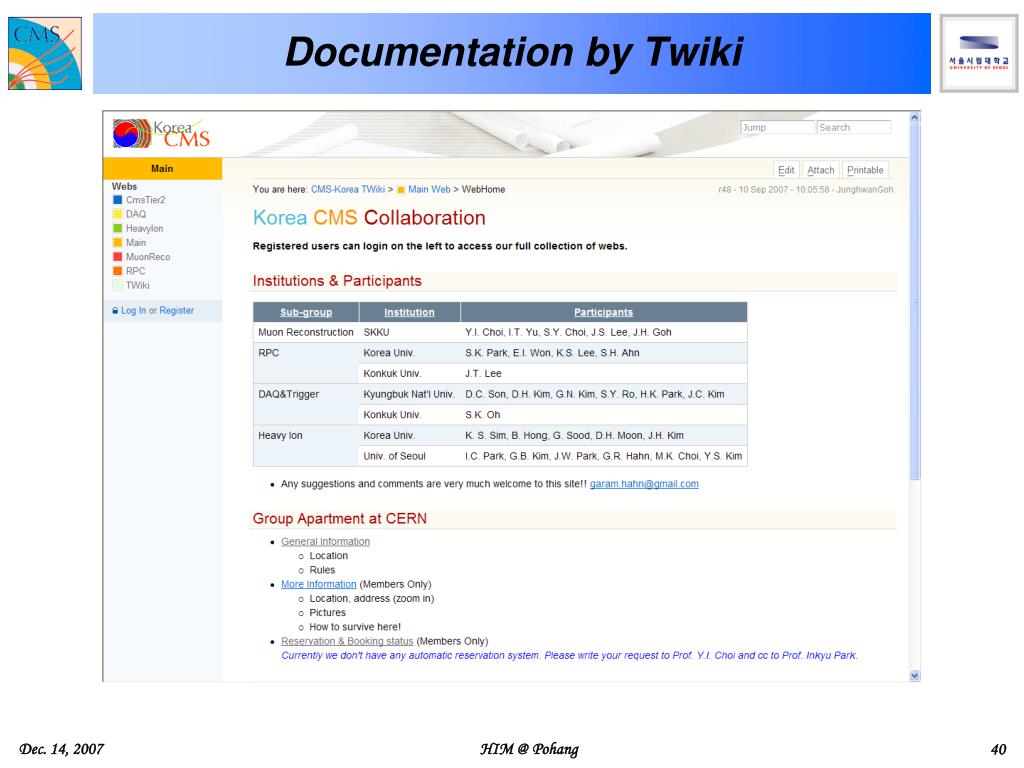Click the DAQ&Trigger sub-group cell
The image size is (1024, 768).
[x=306, y=404]
